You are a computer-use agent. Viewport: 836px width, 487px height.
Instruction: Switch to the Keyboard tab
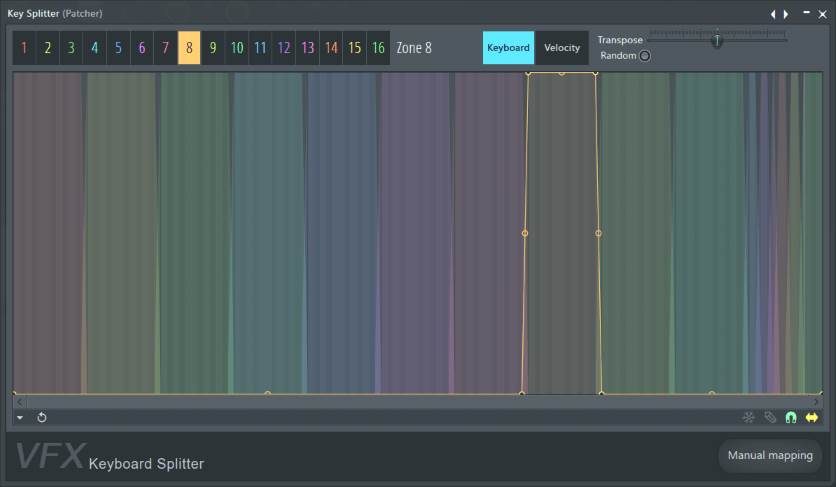pos(508,48)
